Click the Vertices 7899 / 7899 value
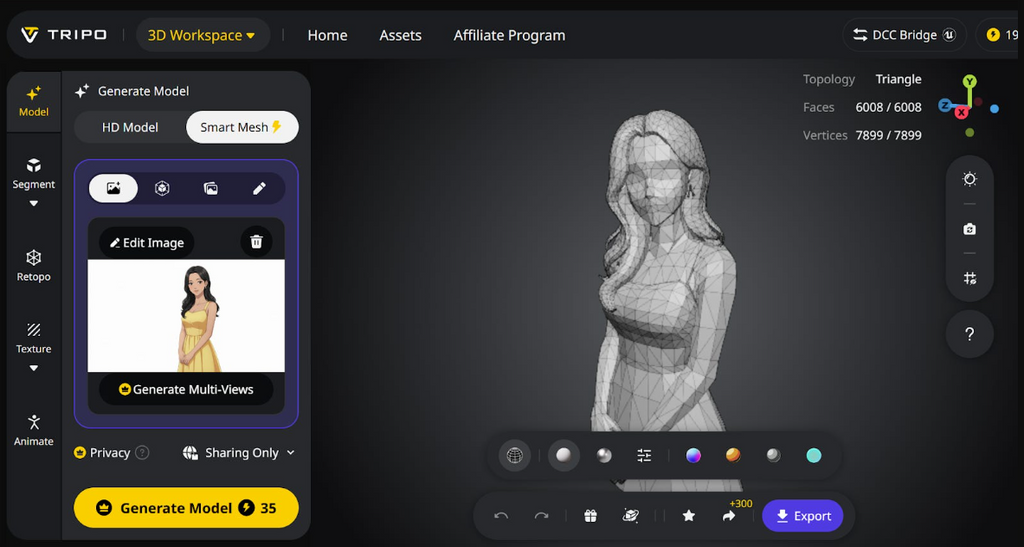 888,135
